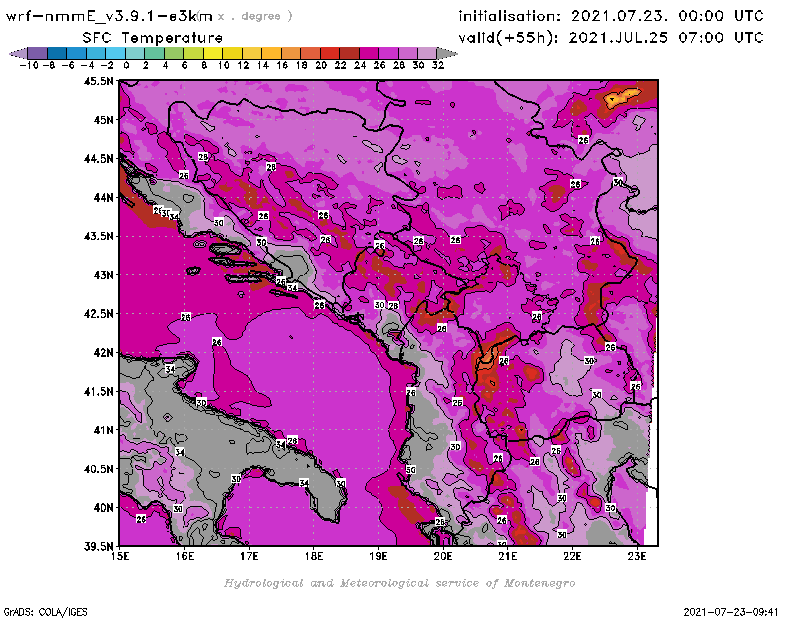Screen dimensions: 800x618
Task: Click the magenta 24 to 26 legend swatch
Action: pos(368,53)
